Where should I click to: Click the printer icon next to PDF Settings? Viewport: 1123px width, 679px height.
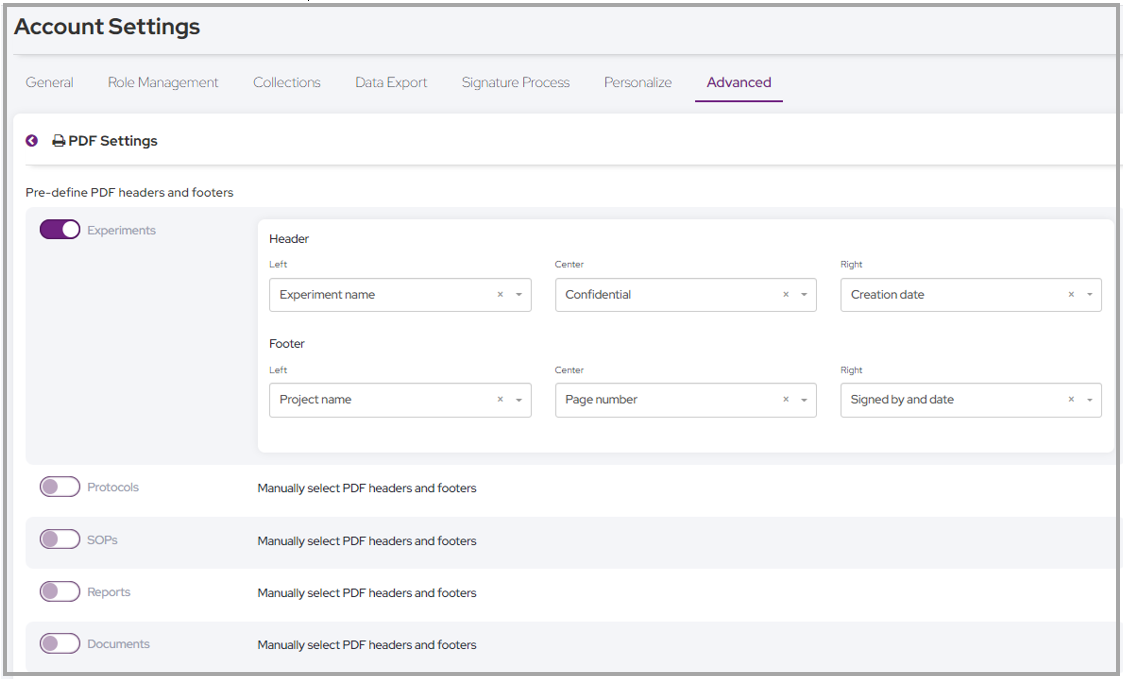click(x=55, y=140)
